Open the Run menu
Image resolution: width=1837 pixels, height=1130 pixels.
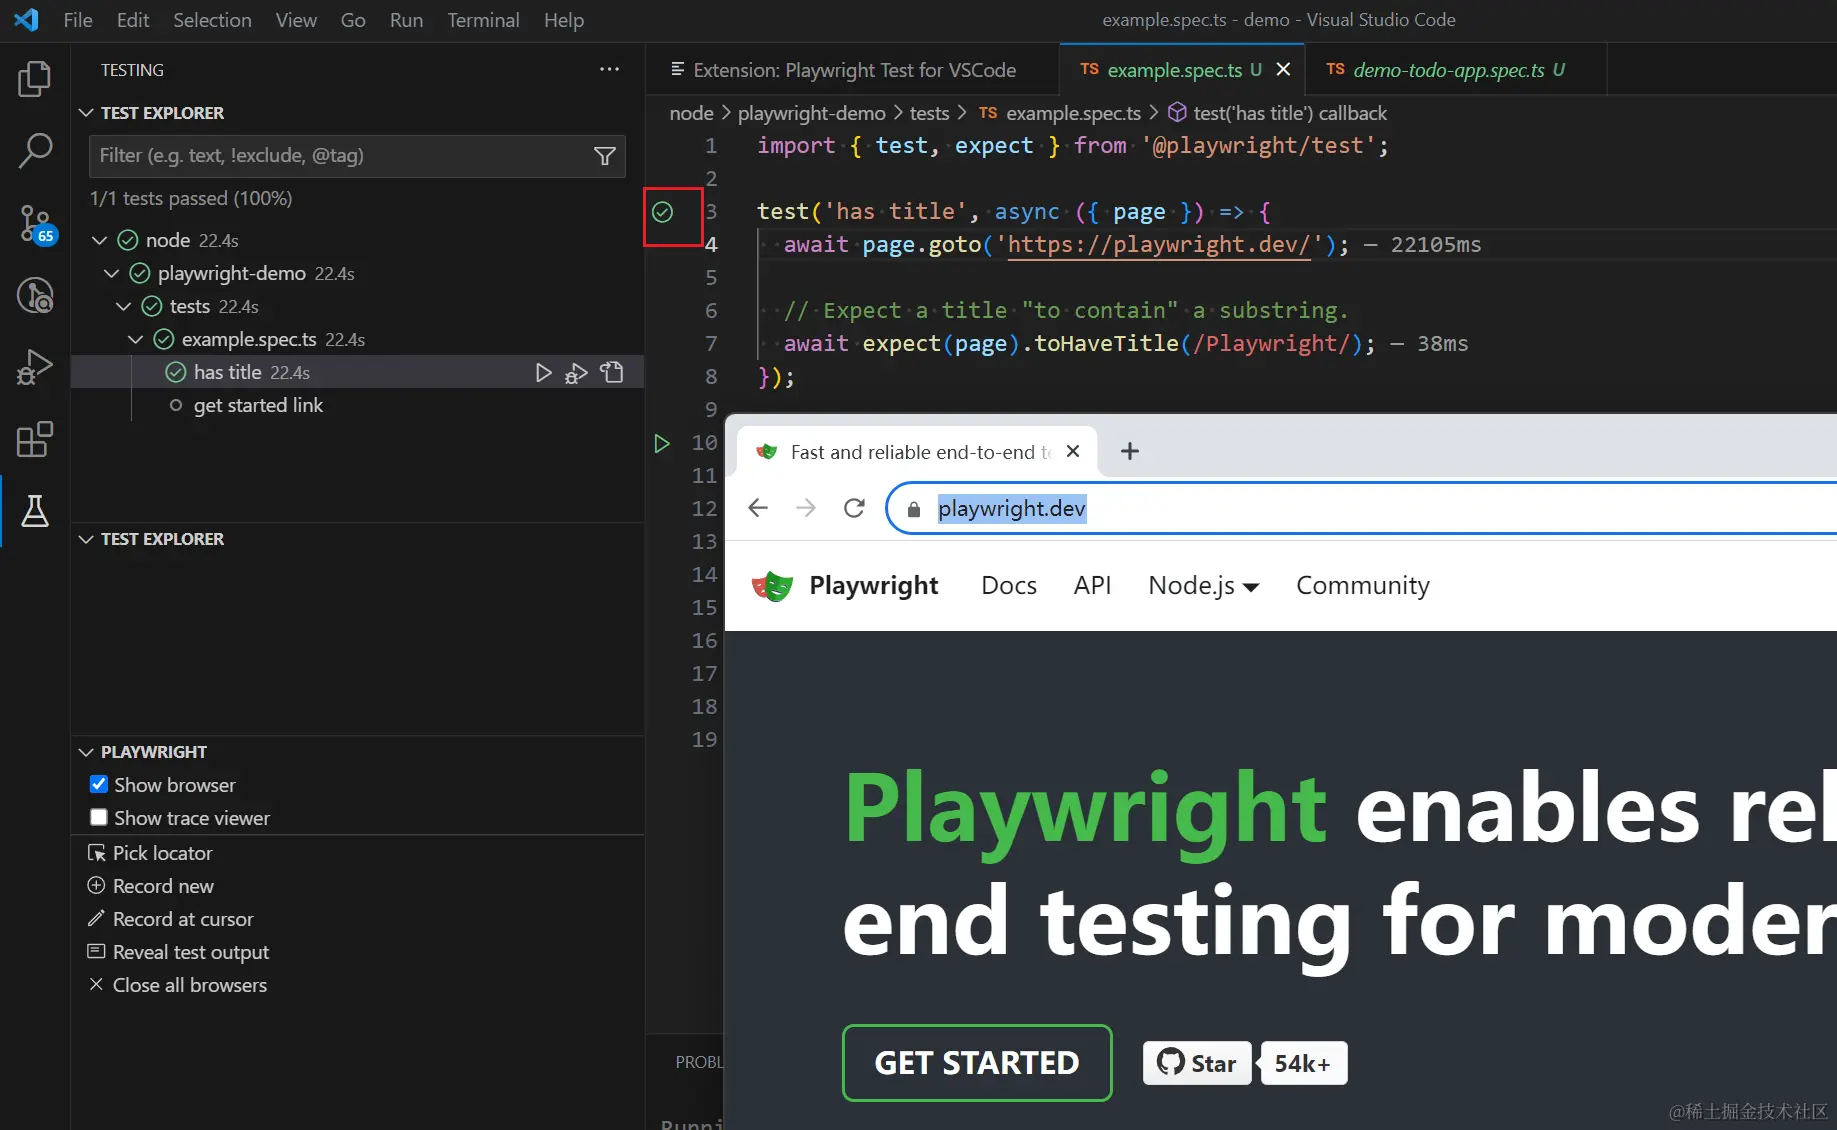[406, 20]
